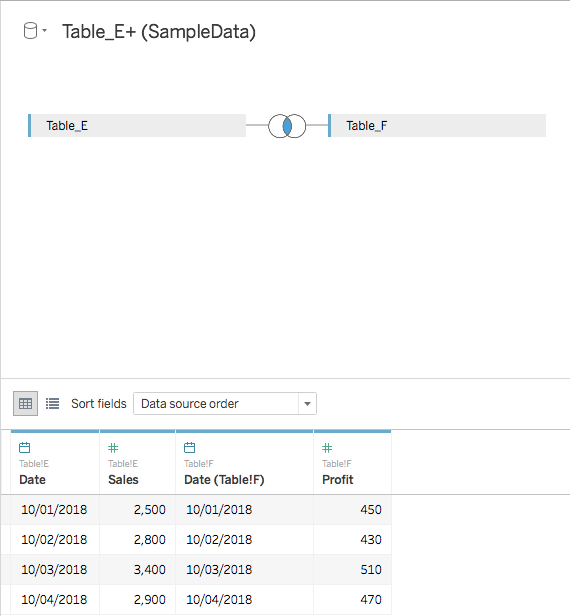Viewport: 570px width, 616px height.
Task: Click the Table_E+ (SampleData) title
Action: 159,32
